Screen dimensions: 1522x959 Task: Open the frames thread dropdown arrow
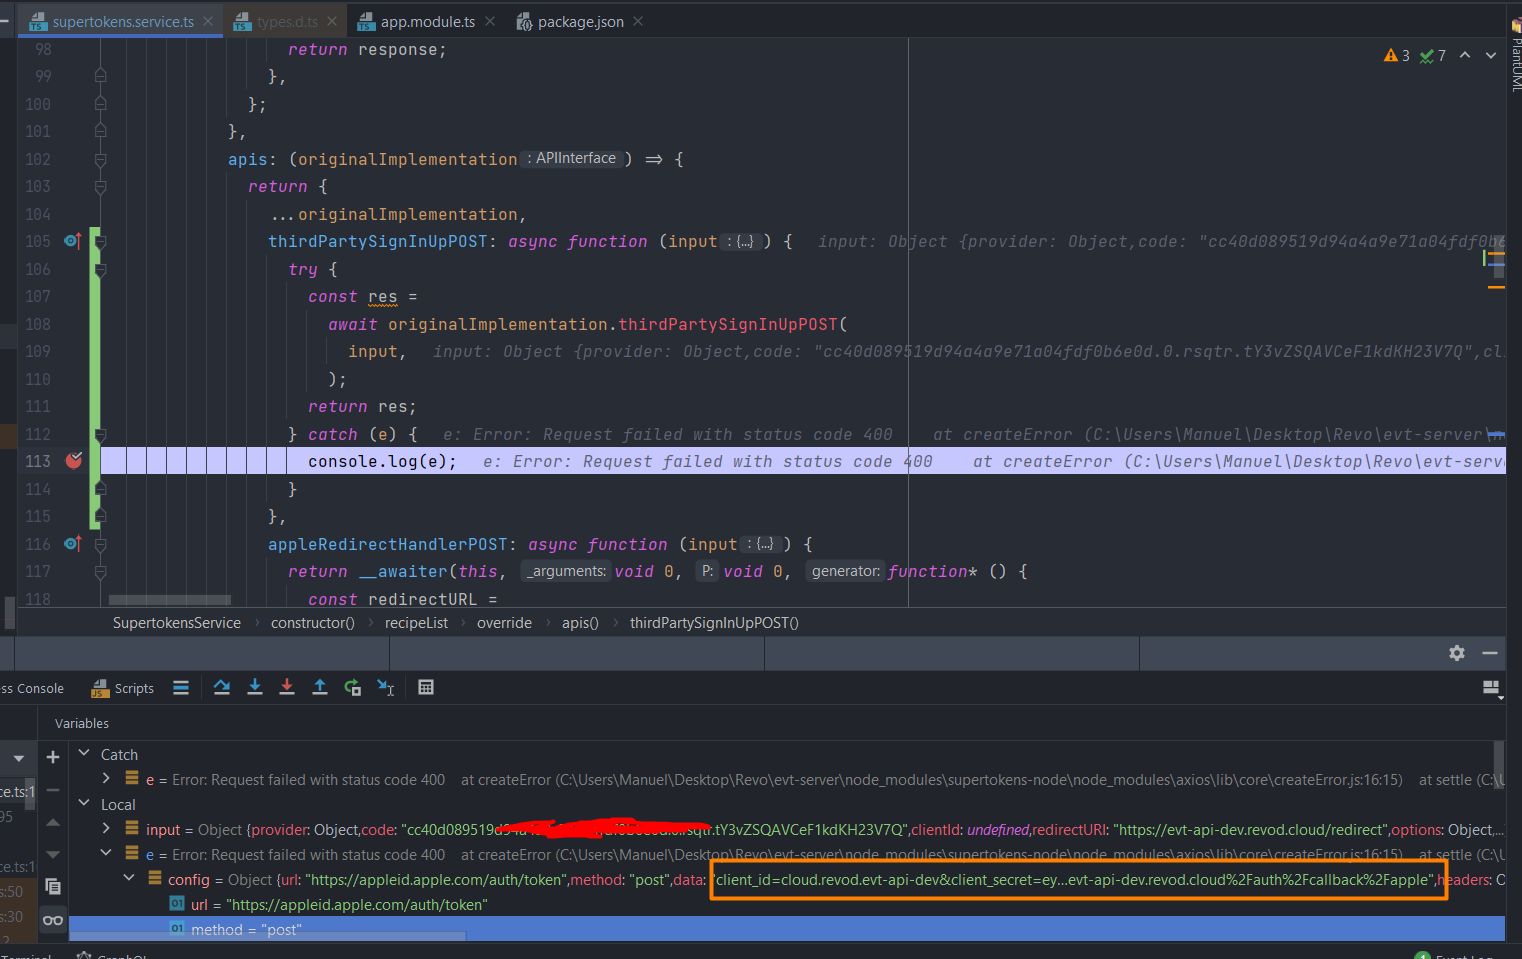tap(18, 758)
